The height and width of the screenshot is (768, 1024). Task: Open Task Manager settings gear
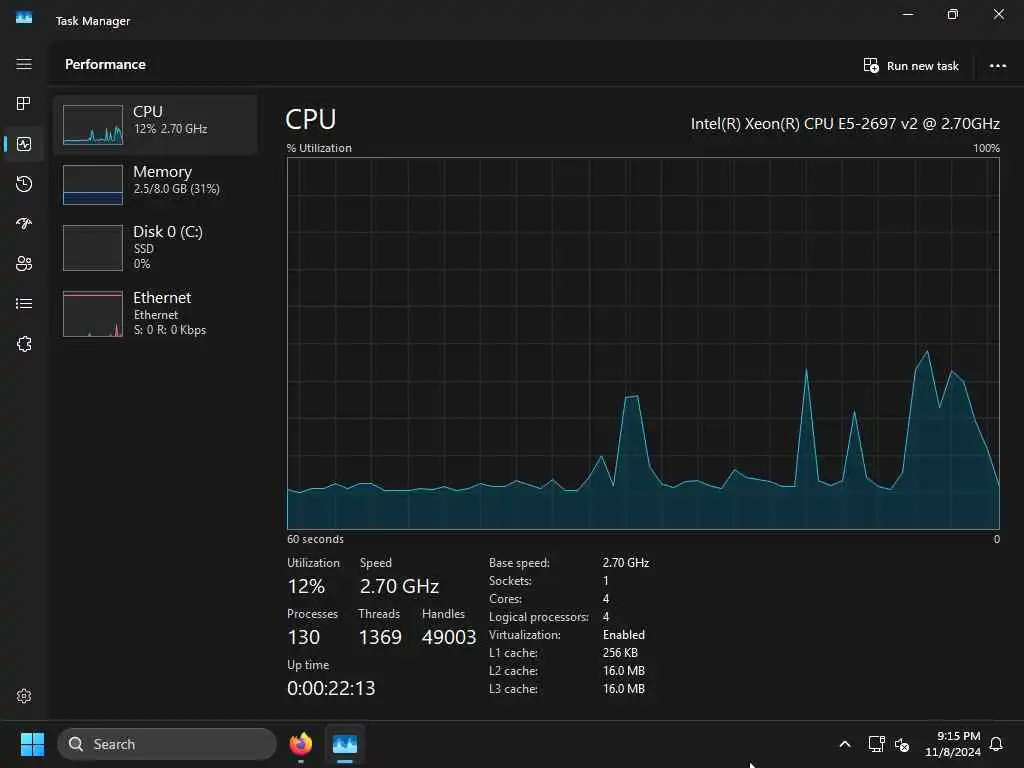[x=24, y=696]
